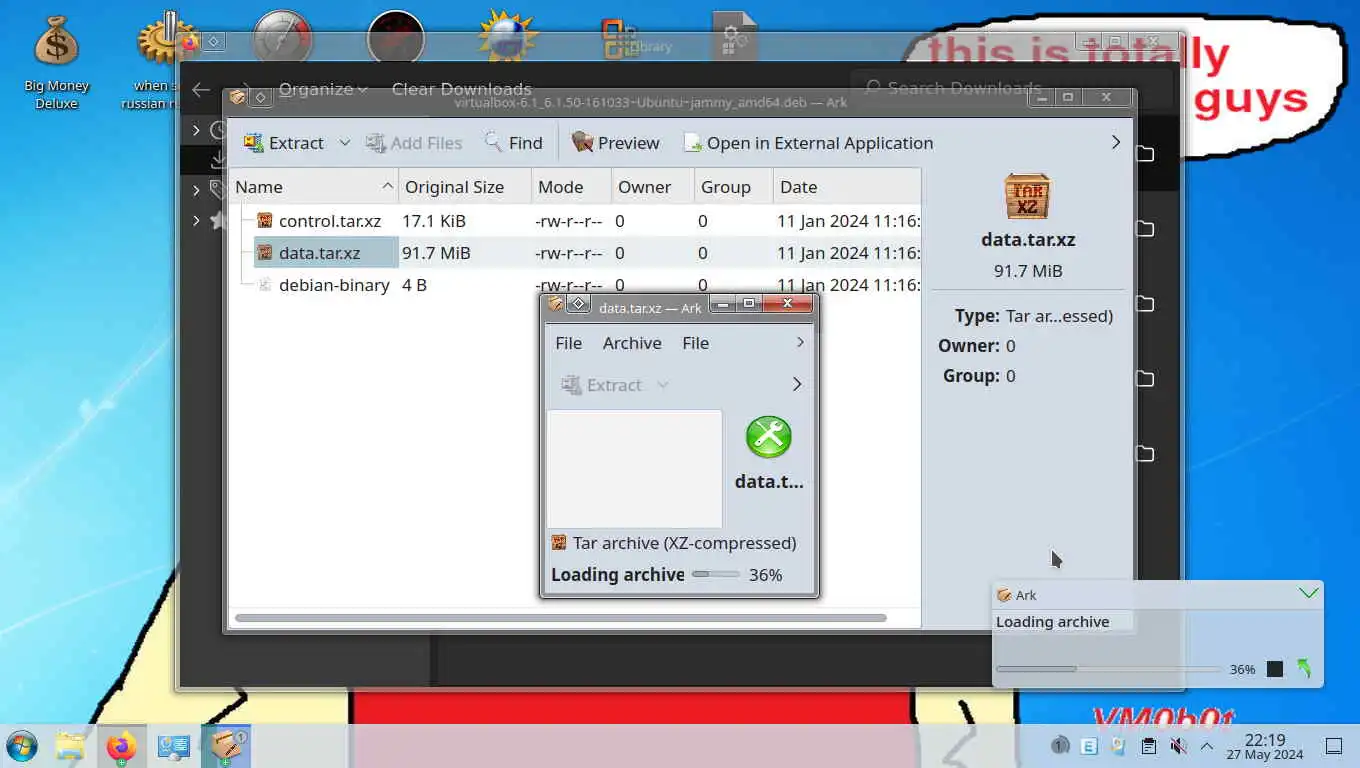Click the Ark package icon on taskbar
This screenshot has height=768, width=1360.
point(227,746)
